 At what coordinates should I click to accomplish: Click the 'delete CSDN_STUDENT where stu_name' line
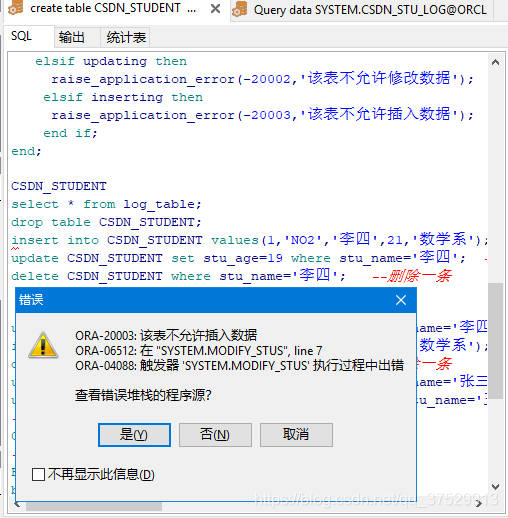(178, 276)
